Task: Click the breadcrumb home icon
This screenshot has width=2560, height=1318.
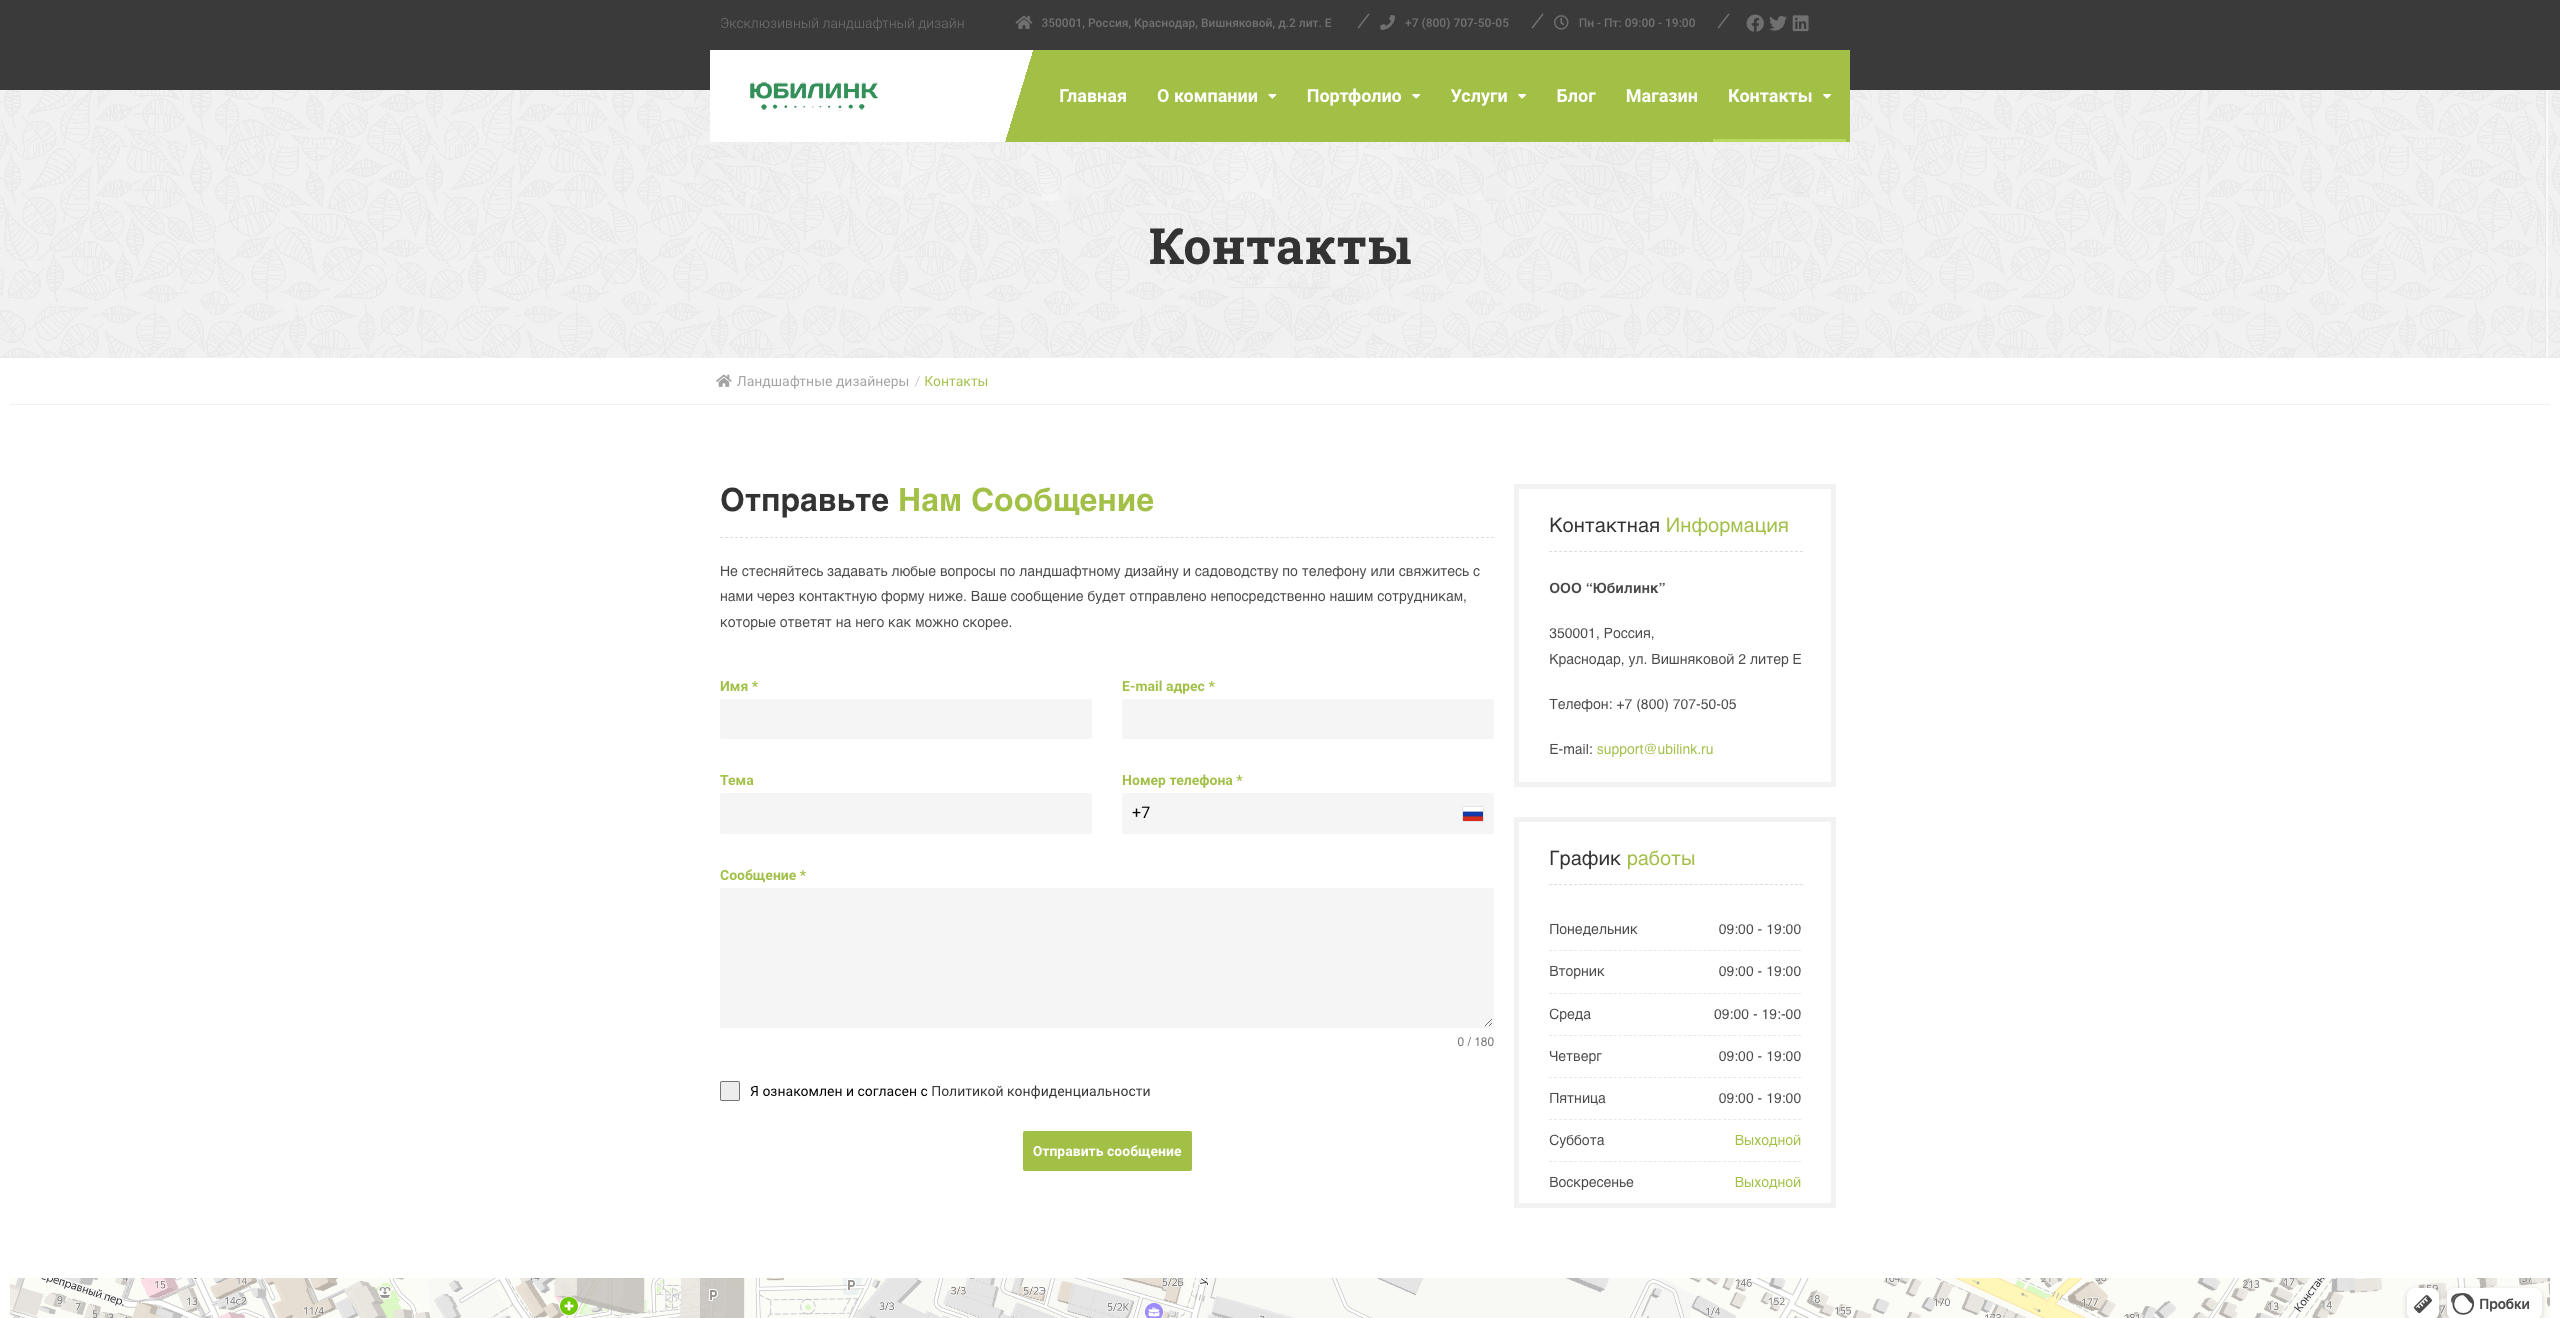Action: click(x=724, y=381)
